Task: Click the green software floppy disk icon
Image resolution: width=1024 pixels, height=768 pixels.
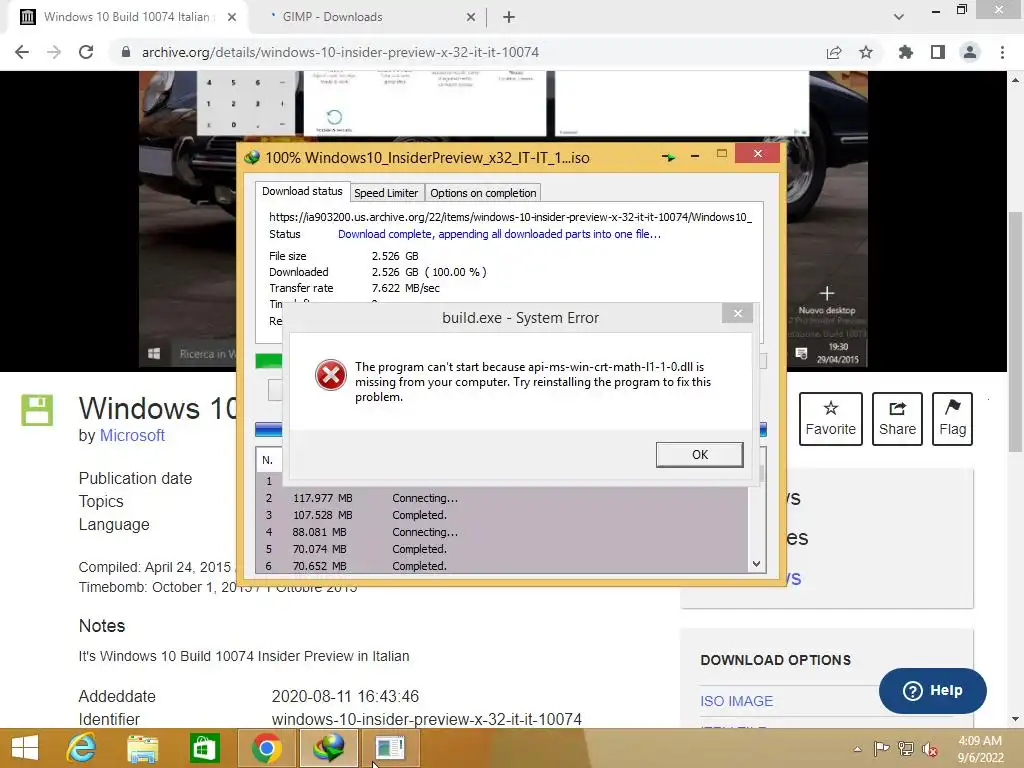Action: [x=37, y=411]
